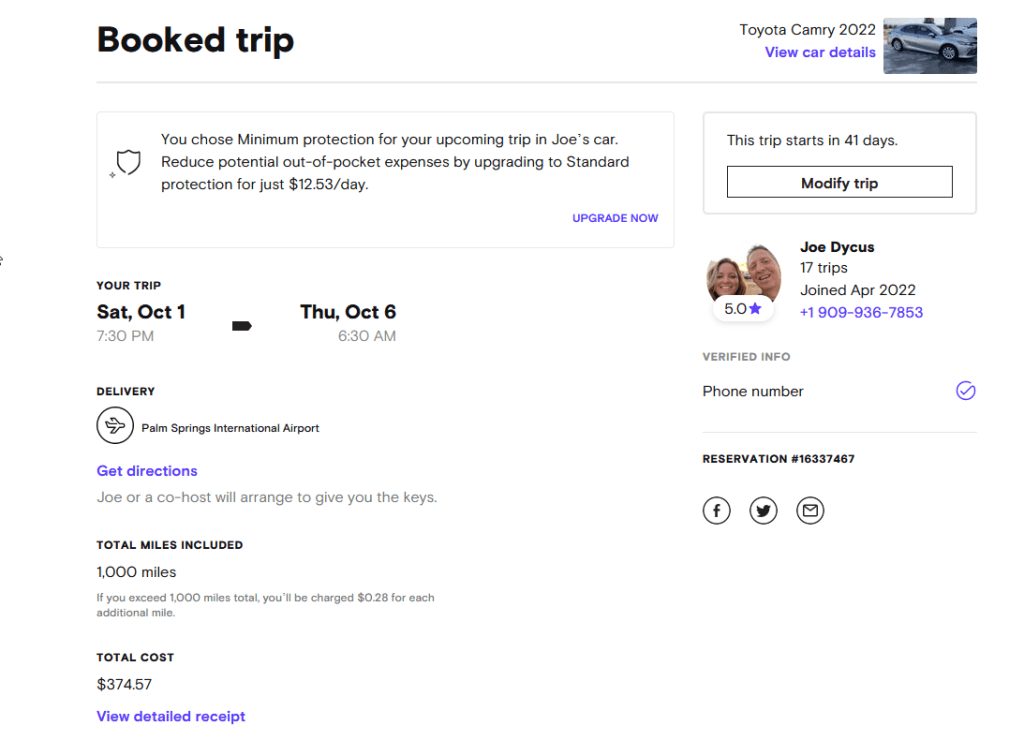Click Palm Springs International Airport location text
Image resolution: width=1024 pixels, height=755 pixels.
point(230,428)
